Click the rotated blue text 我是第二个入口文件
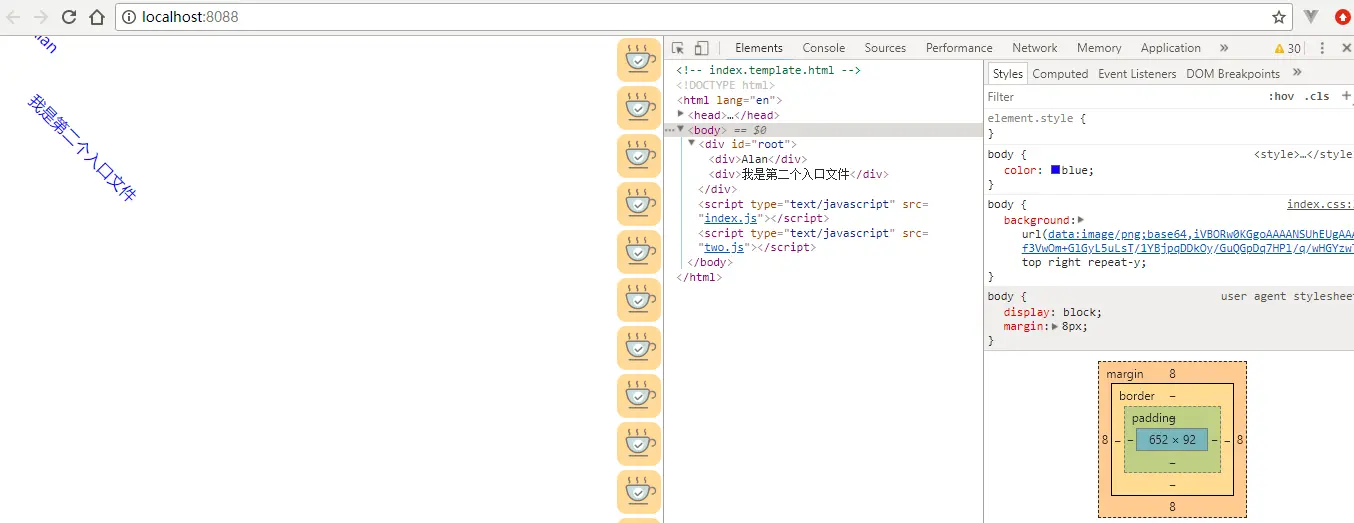The width and height of the screenshot is (1354, 523). [x=81, y=148]
